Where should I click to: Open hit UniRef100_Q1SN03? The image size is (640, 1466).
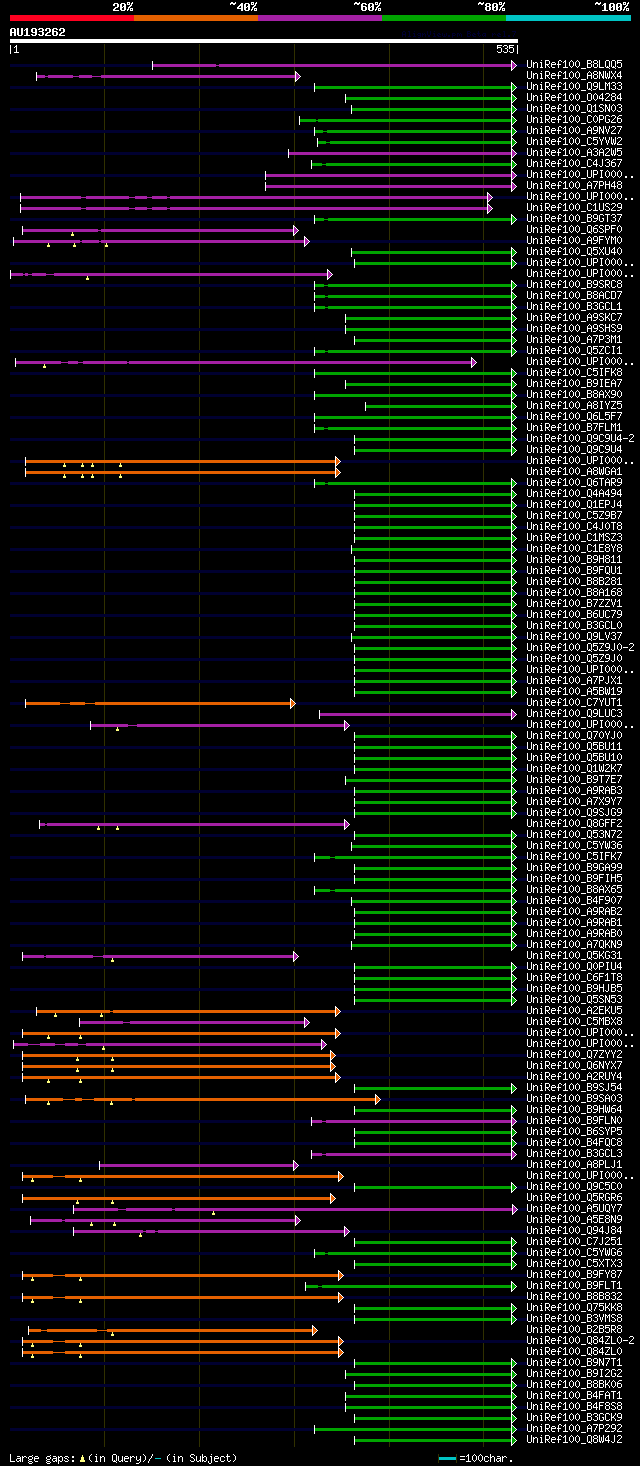click(x=574, y=109)
